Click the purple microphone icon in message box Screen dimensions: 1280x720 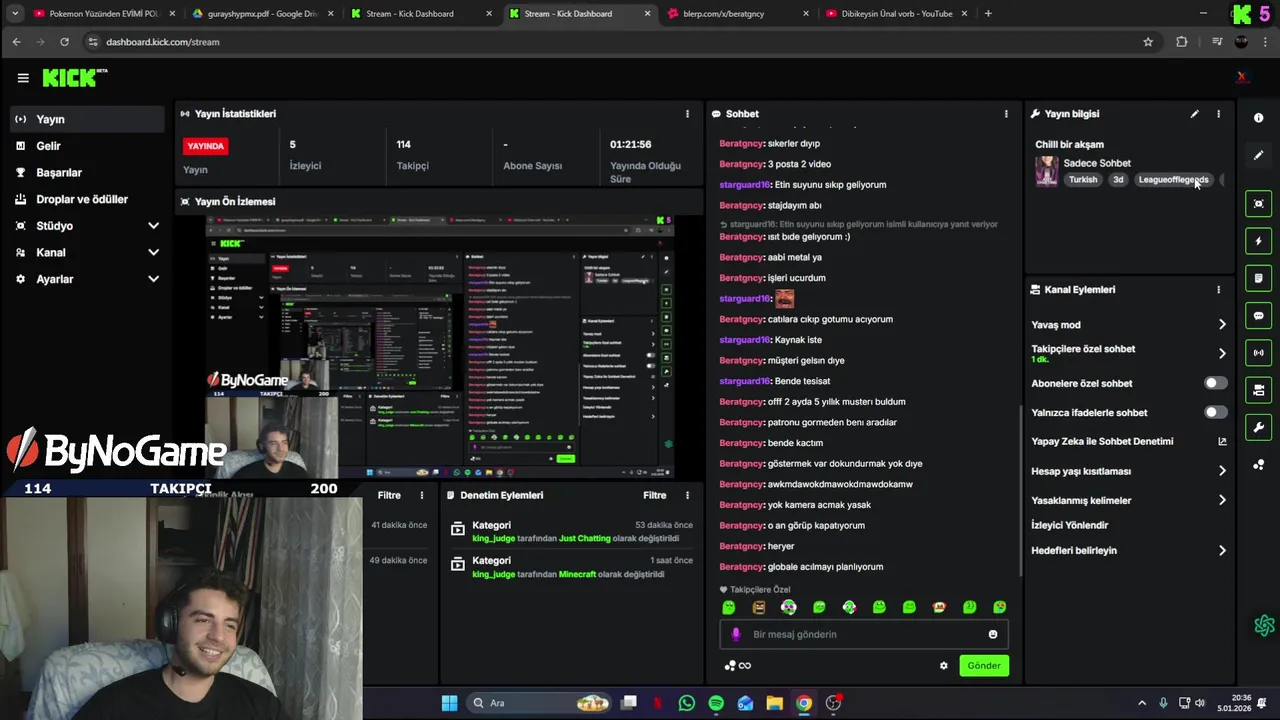(x=736, y=634)
